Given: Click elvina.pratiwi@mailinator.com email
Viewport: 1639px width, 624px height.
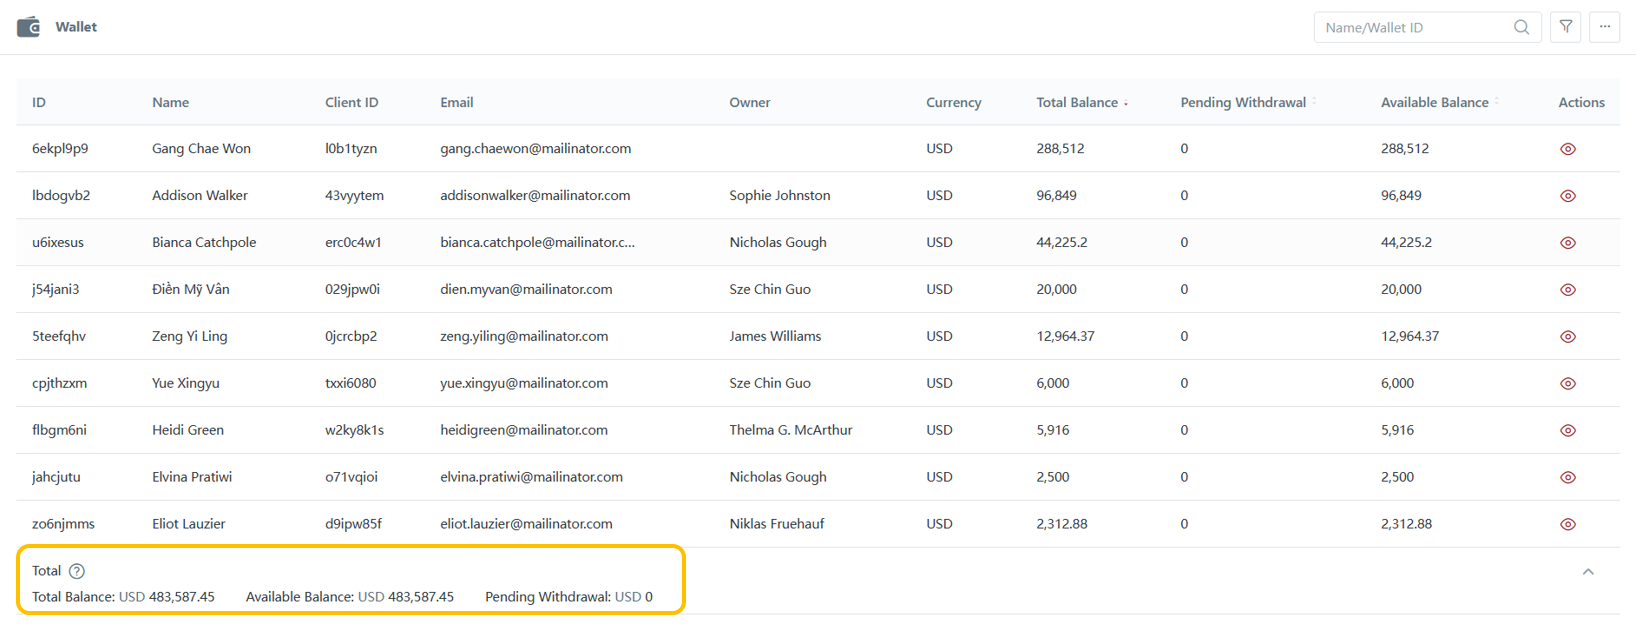Looking at the screenshot, I should point(531,477).
